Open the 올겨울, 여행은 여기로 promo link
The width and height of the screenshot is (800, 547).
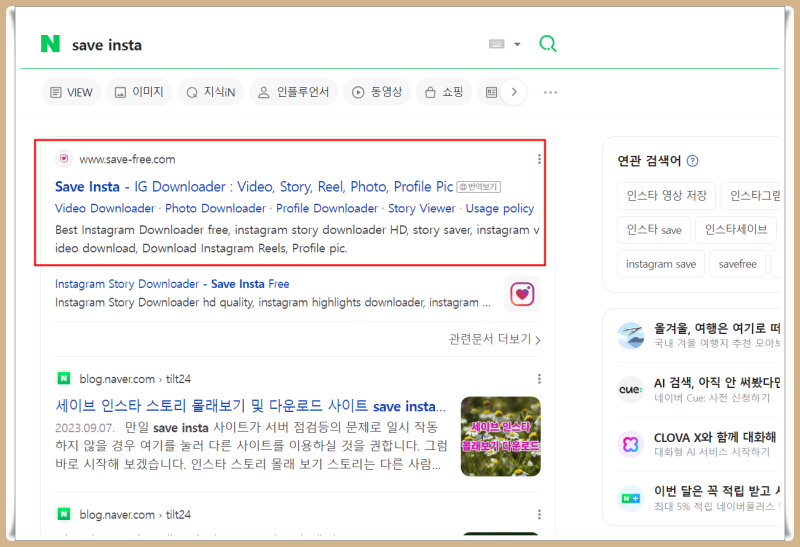coord(717,328)
